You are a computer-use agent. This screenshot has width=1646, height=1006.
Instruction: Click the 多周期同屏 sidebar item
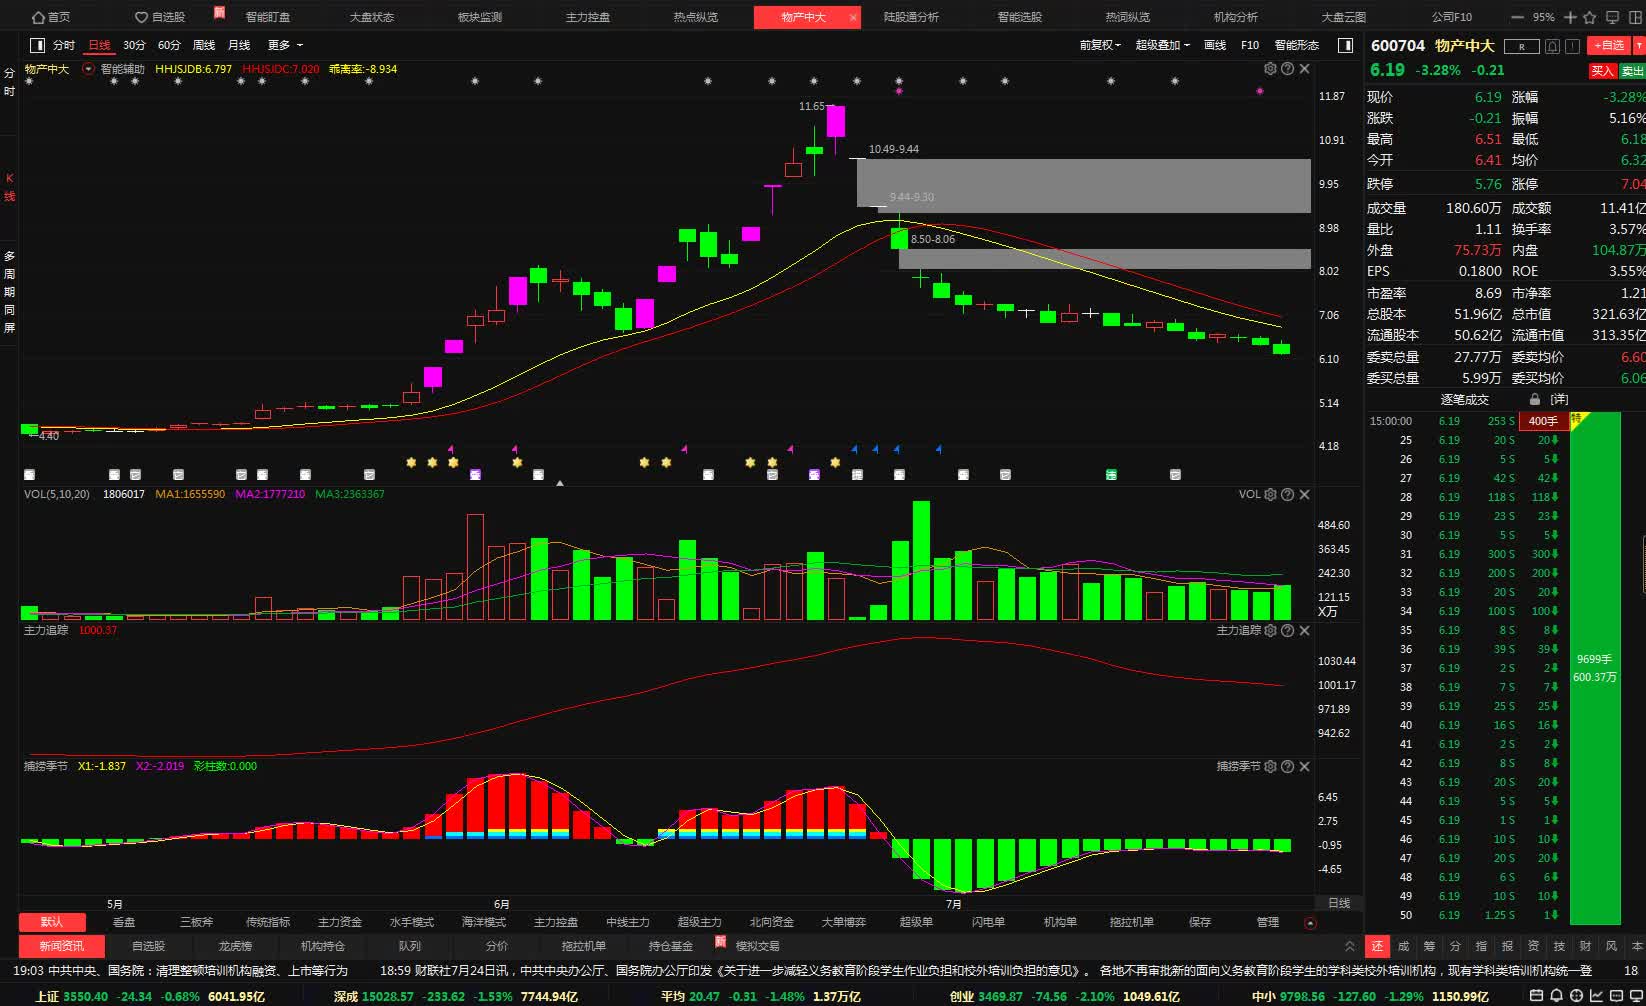pyautogui.click(x=10, y=292)
